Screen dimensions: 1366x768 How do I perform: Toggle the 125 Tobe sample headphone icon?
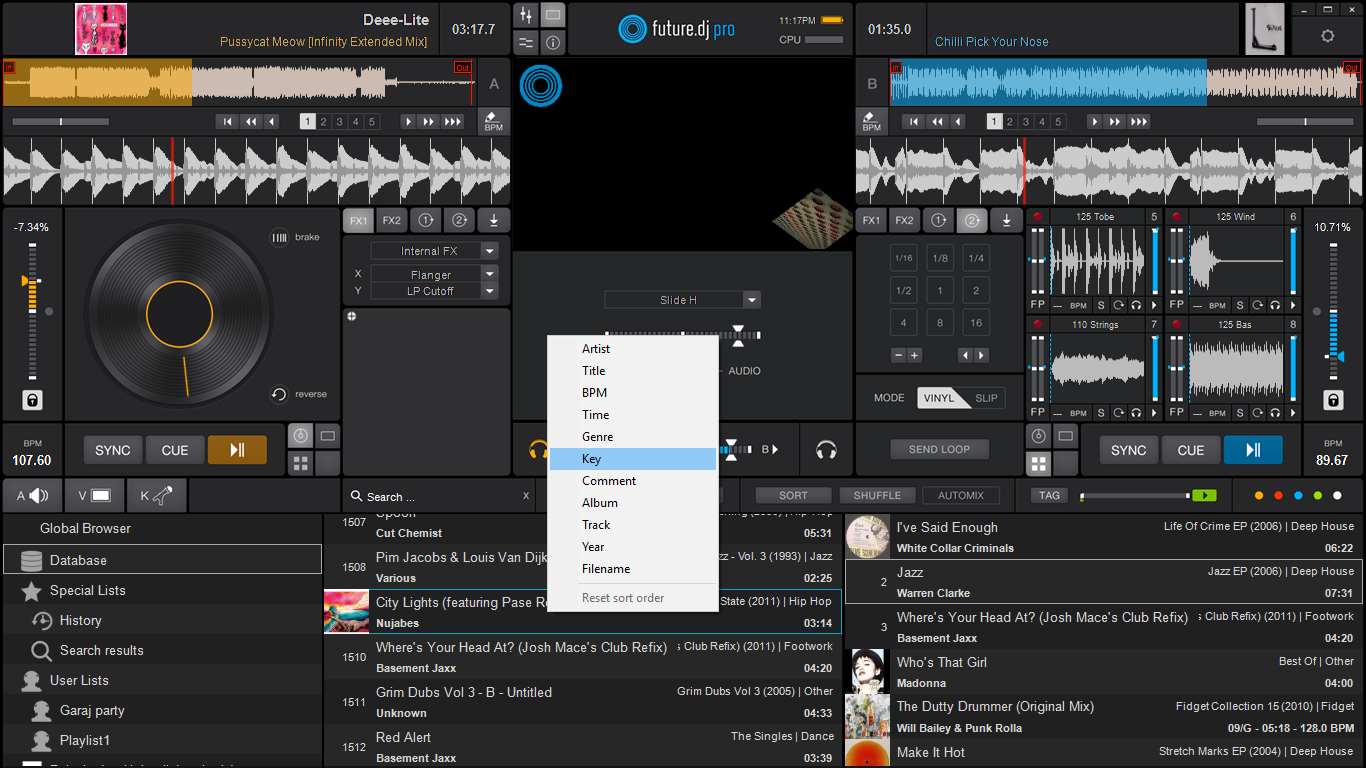coord(1135,305)
